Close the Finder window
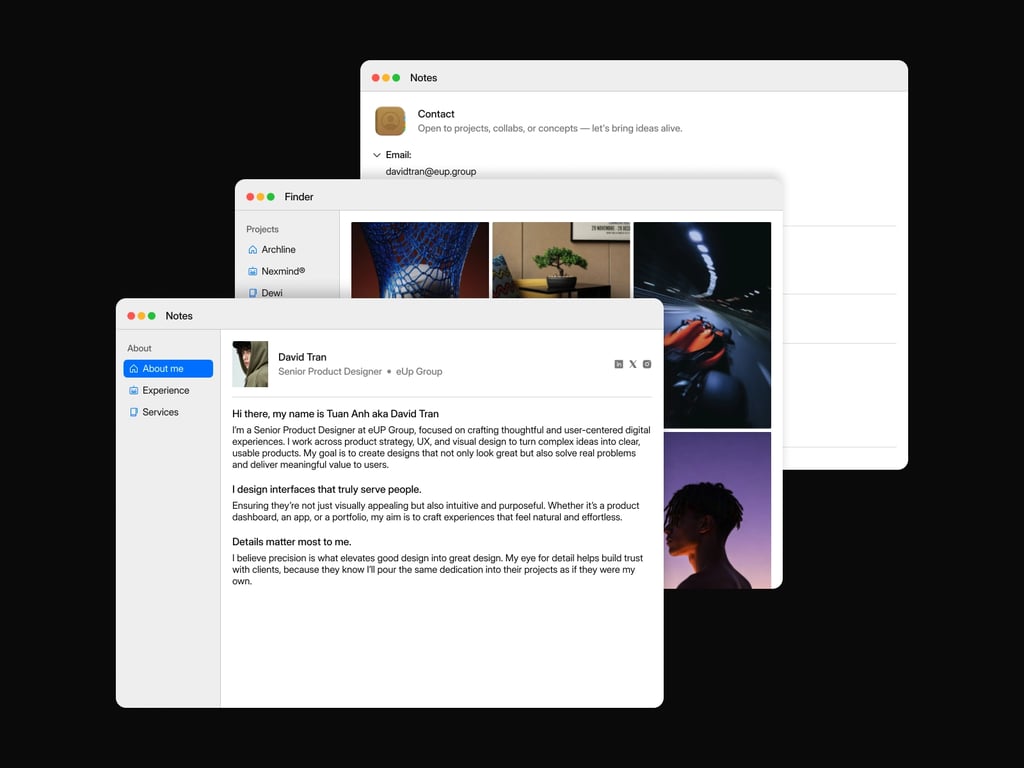The image size is (1024, 768). (x=250, y=197)
